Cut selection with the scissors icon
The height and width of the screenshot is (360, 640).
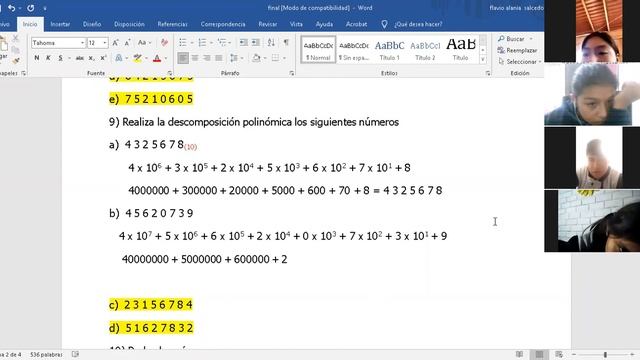[x=16, y=38]
